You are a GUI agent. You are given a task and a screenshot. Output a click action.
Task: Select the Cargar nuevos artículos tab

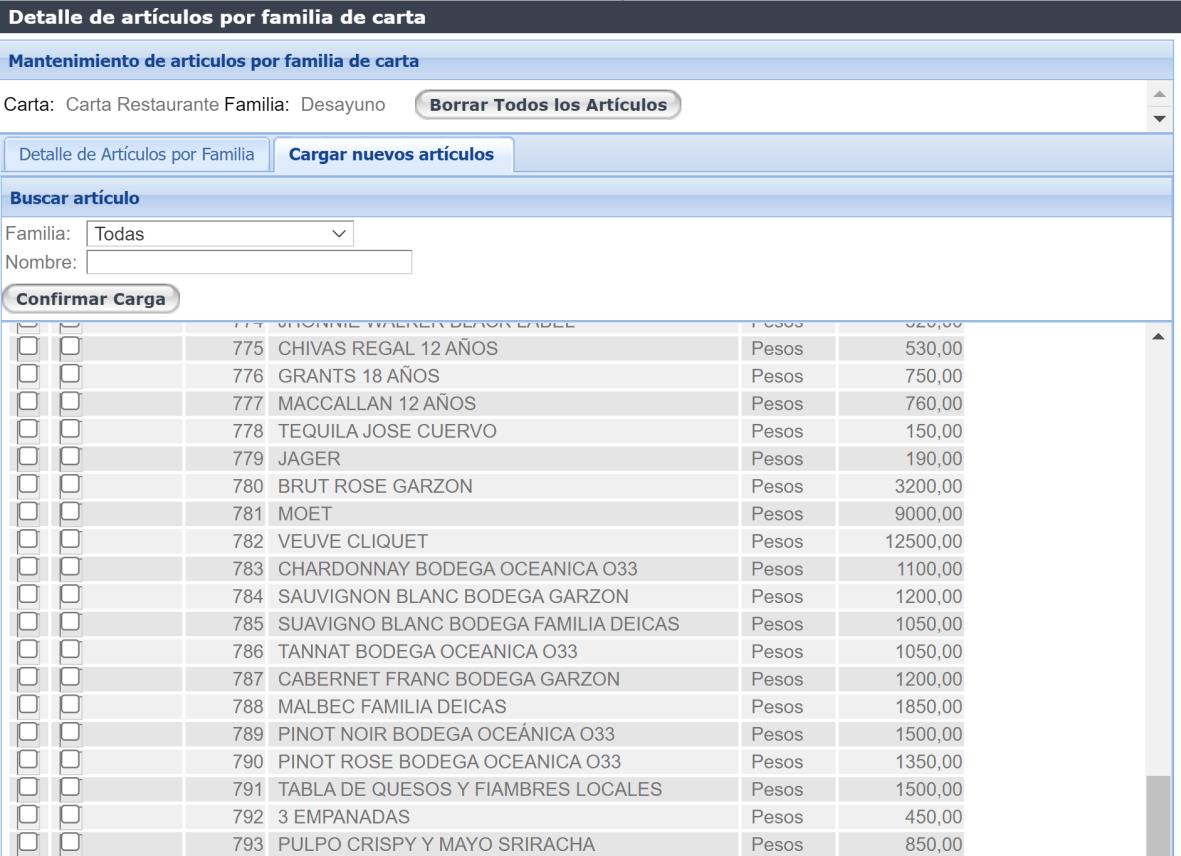pyautogui.click(x=392, y=156)
